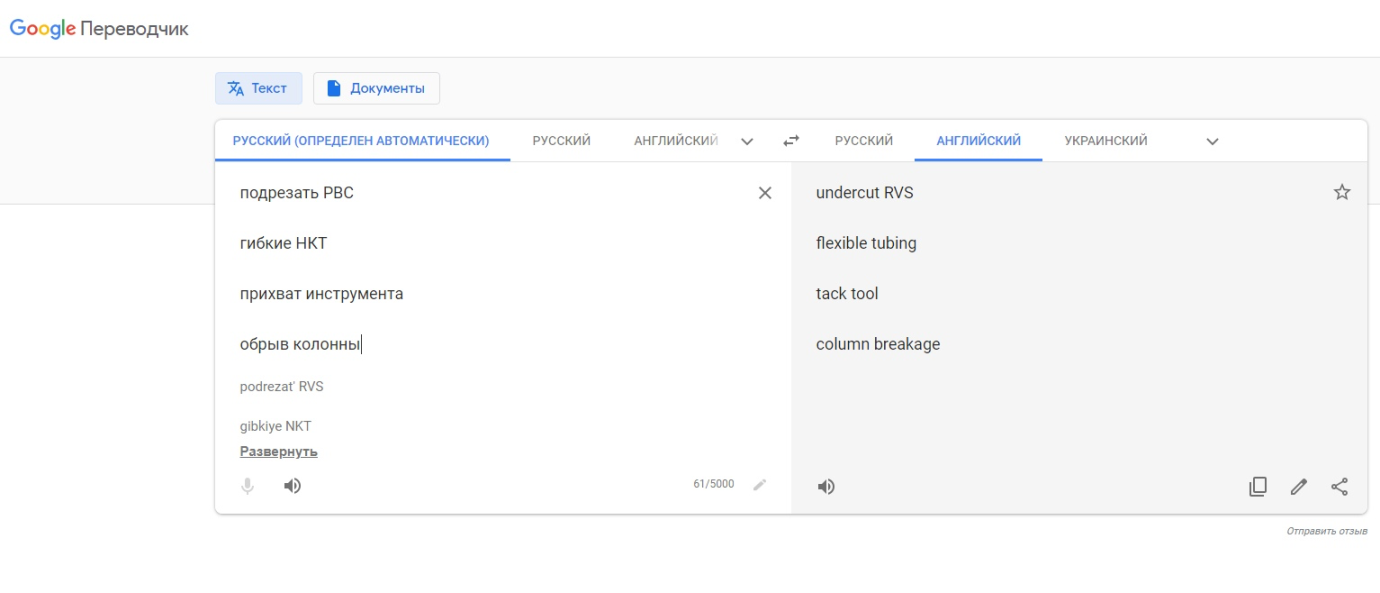Select Русский as target language
The width and height of the screenshot is (1380, 593).
pyautogui.click(x=863, y=141)
